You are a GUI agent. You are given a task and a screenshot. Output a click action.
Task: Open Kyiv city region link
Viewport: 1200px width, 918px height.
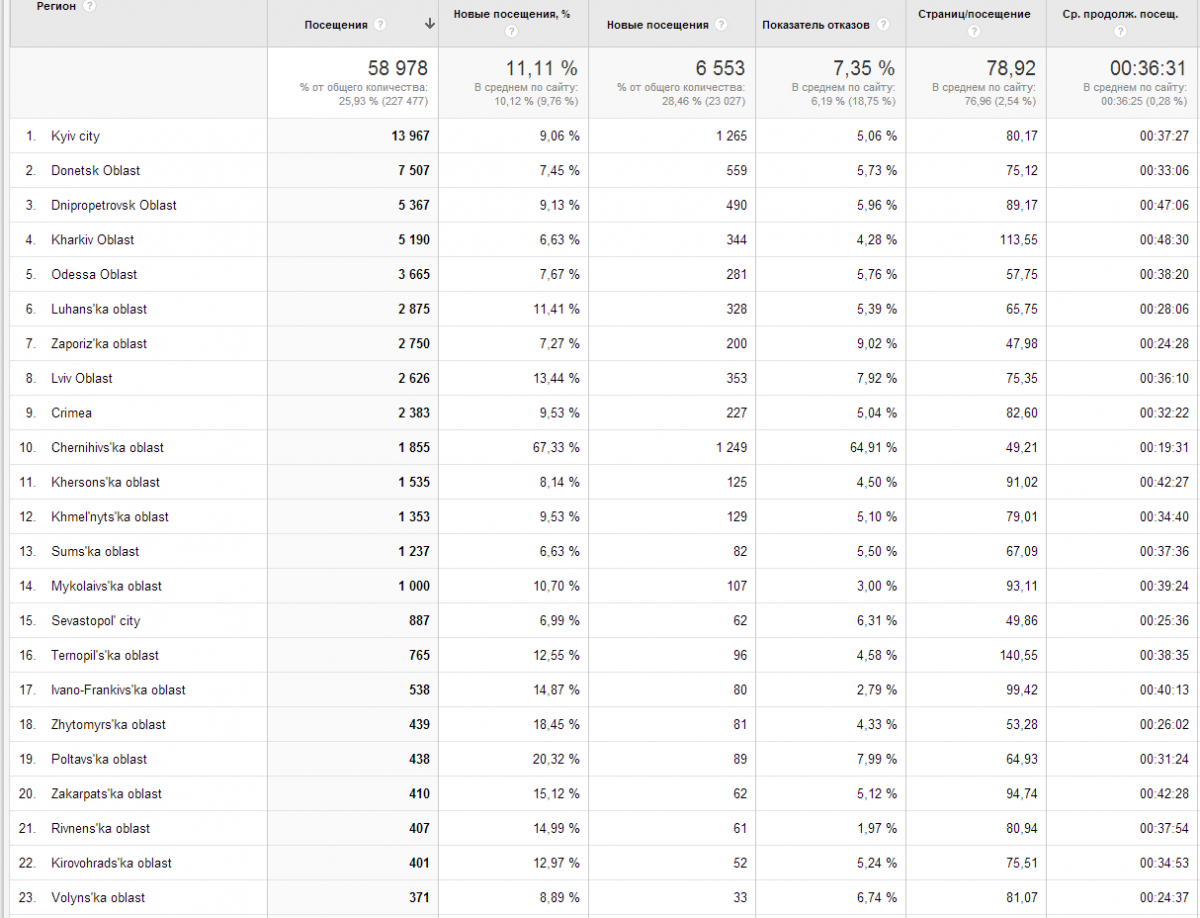[x=76, y=136]
